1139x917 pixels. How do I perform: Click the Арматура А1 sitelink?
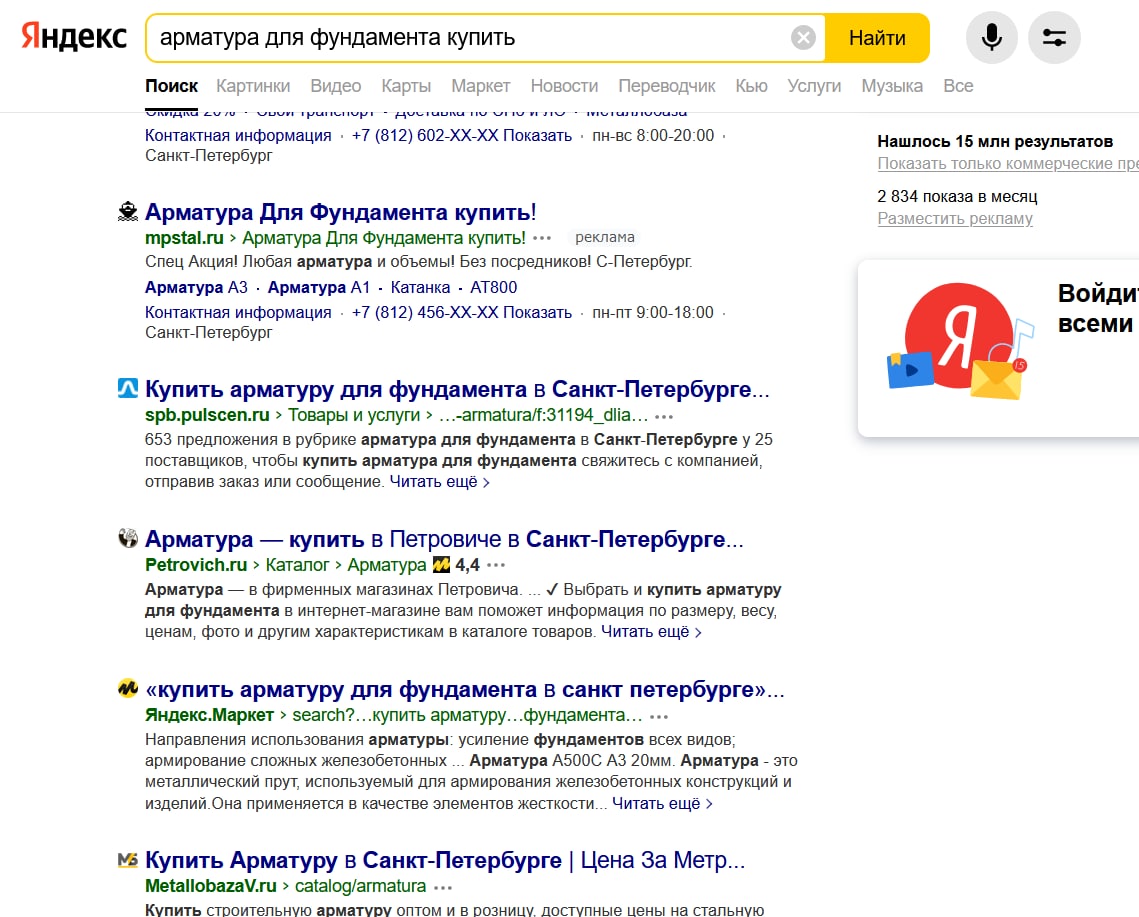pos(319,287)
